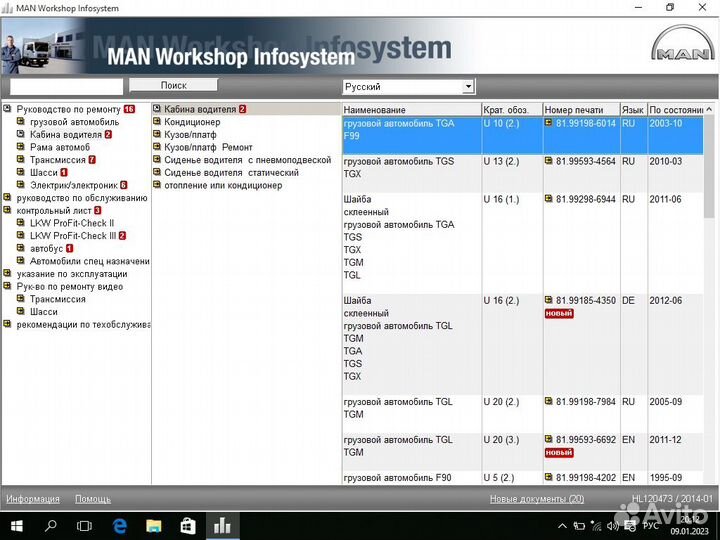Open the Информация link
Image resolution: width=720 pixels, height=540 pixels.
coord(33,499)
